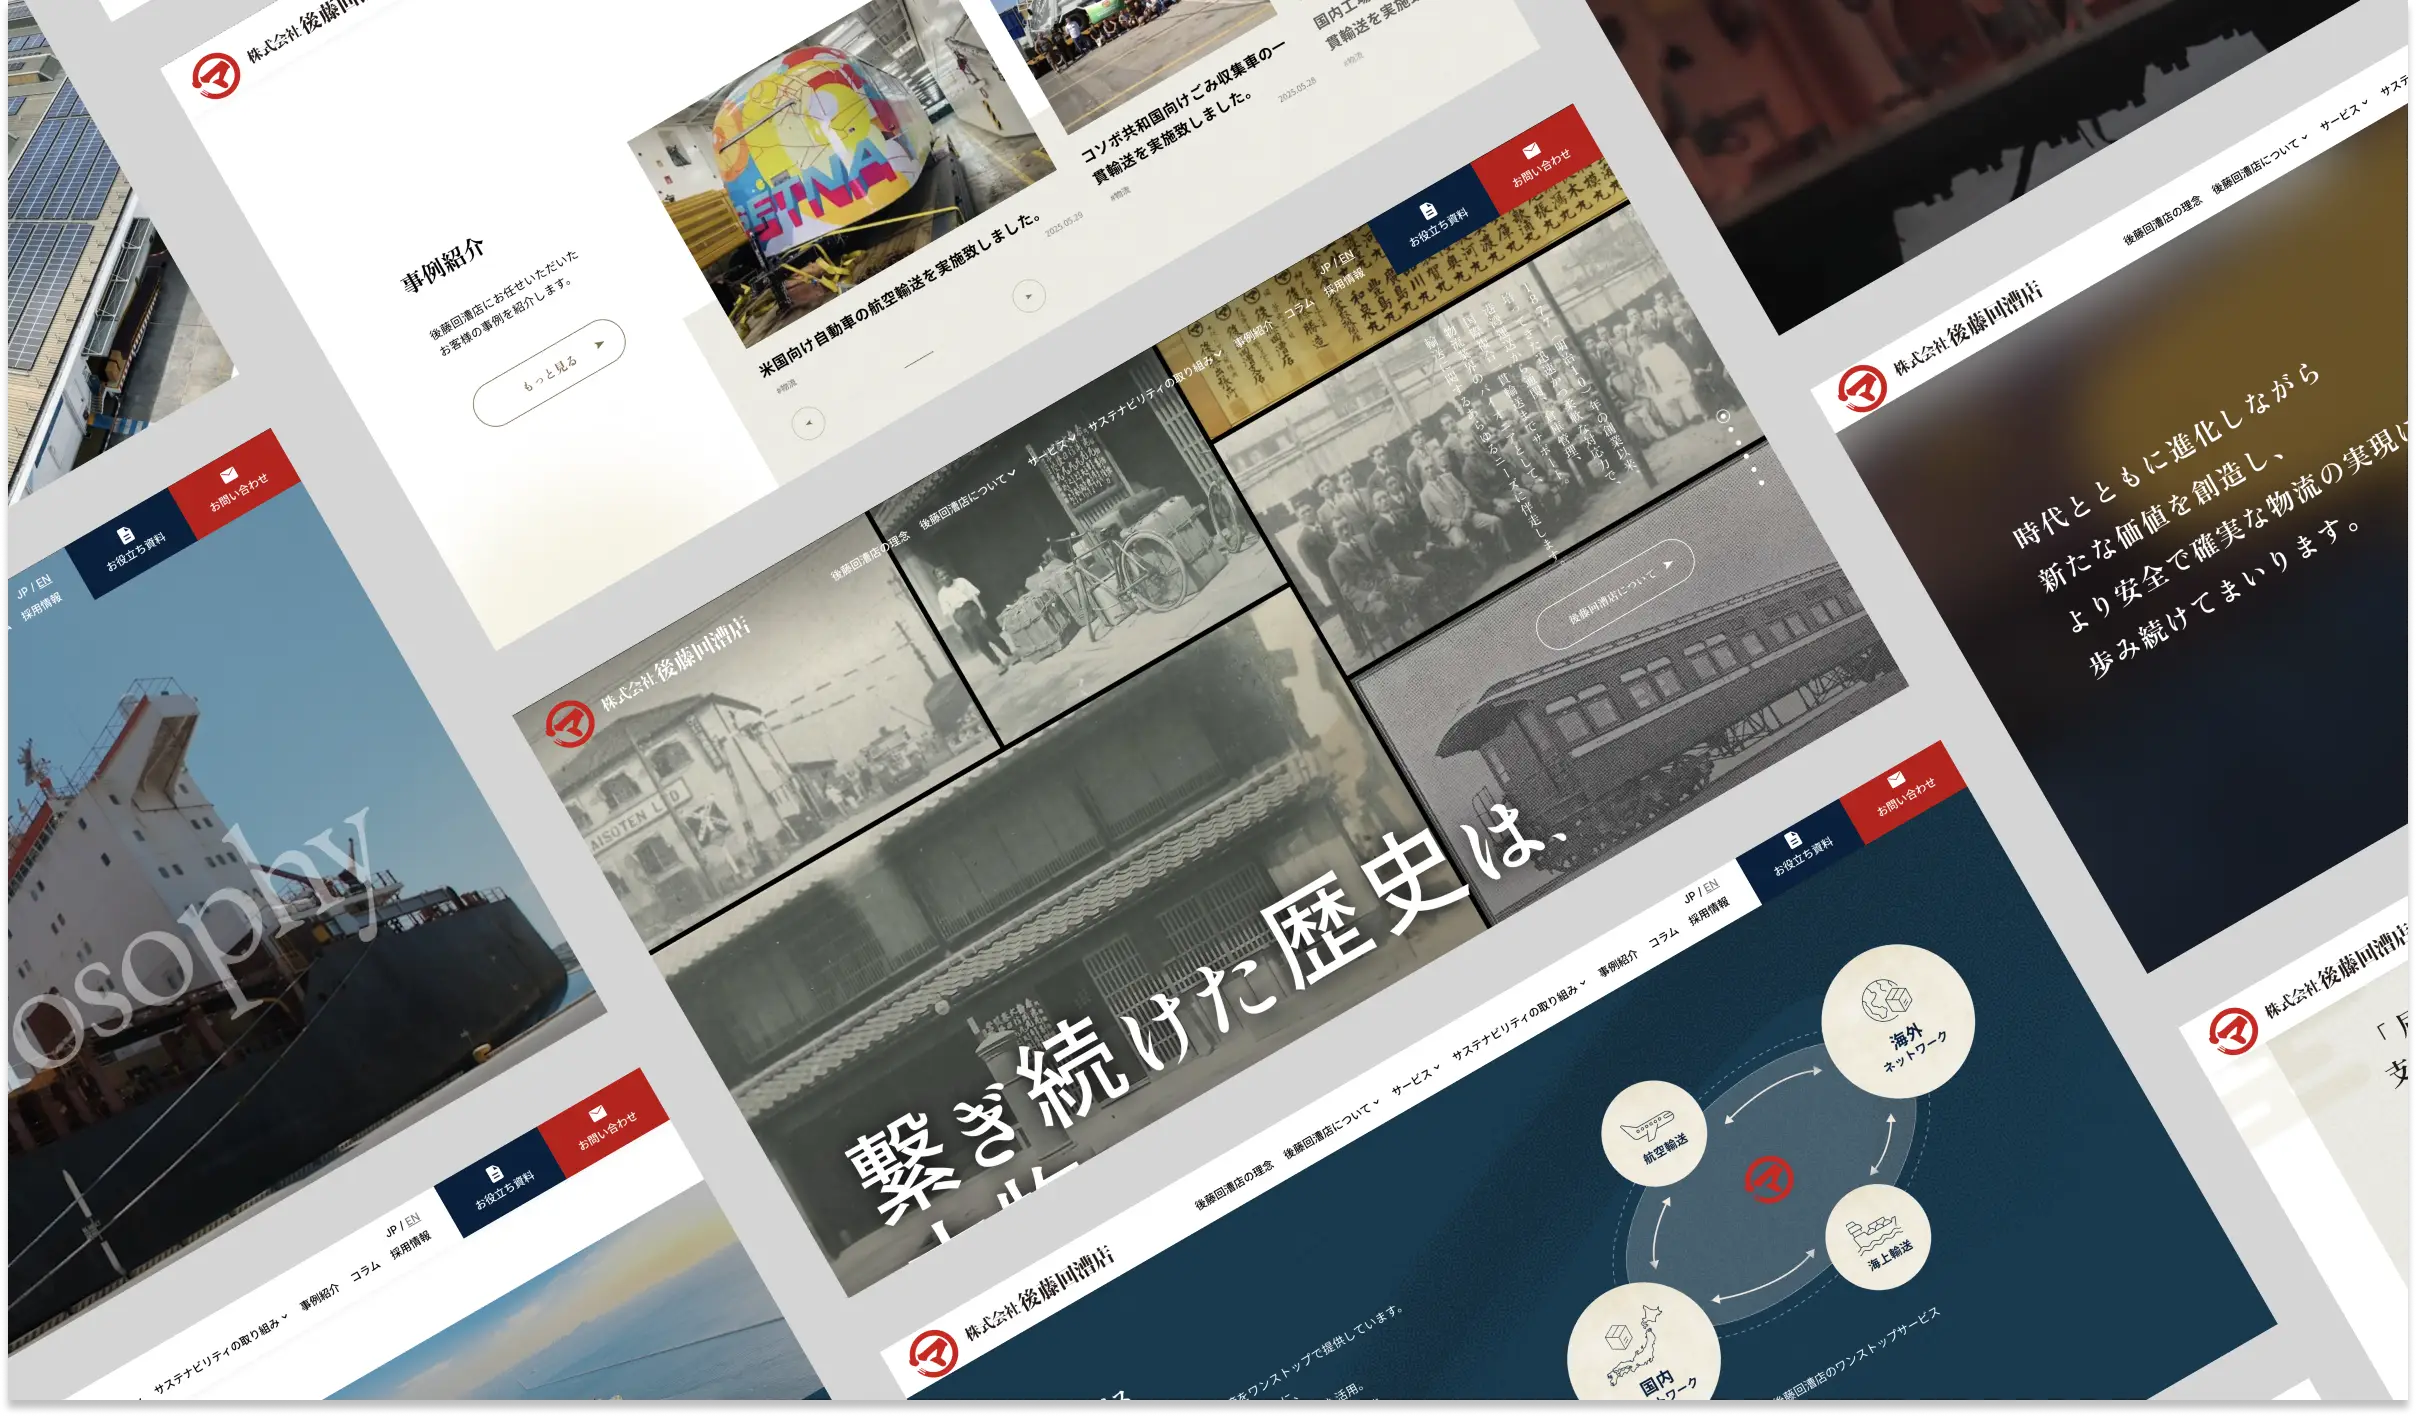Open コラム in the navy service page navigation

pos(1664,937)
